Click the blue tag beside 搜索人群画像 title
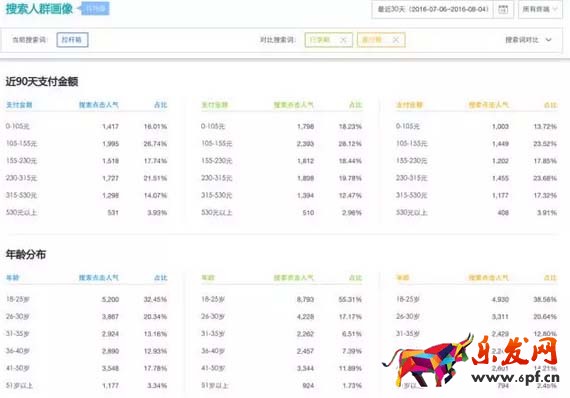 click(94, 9)
